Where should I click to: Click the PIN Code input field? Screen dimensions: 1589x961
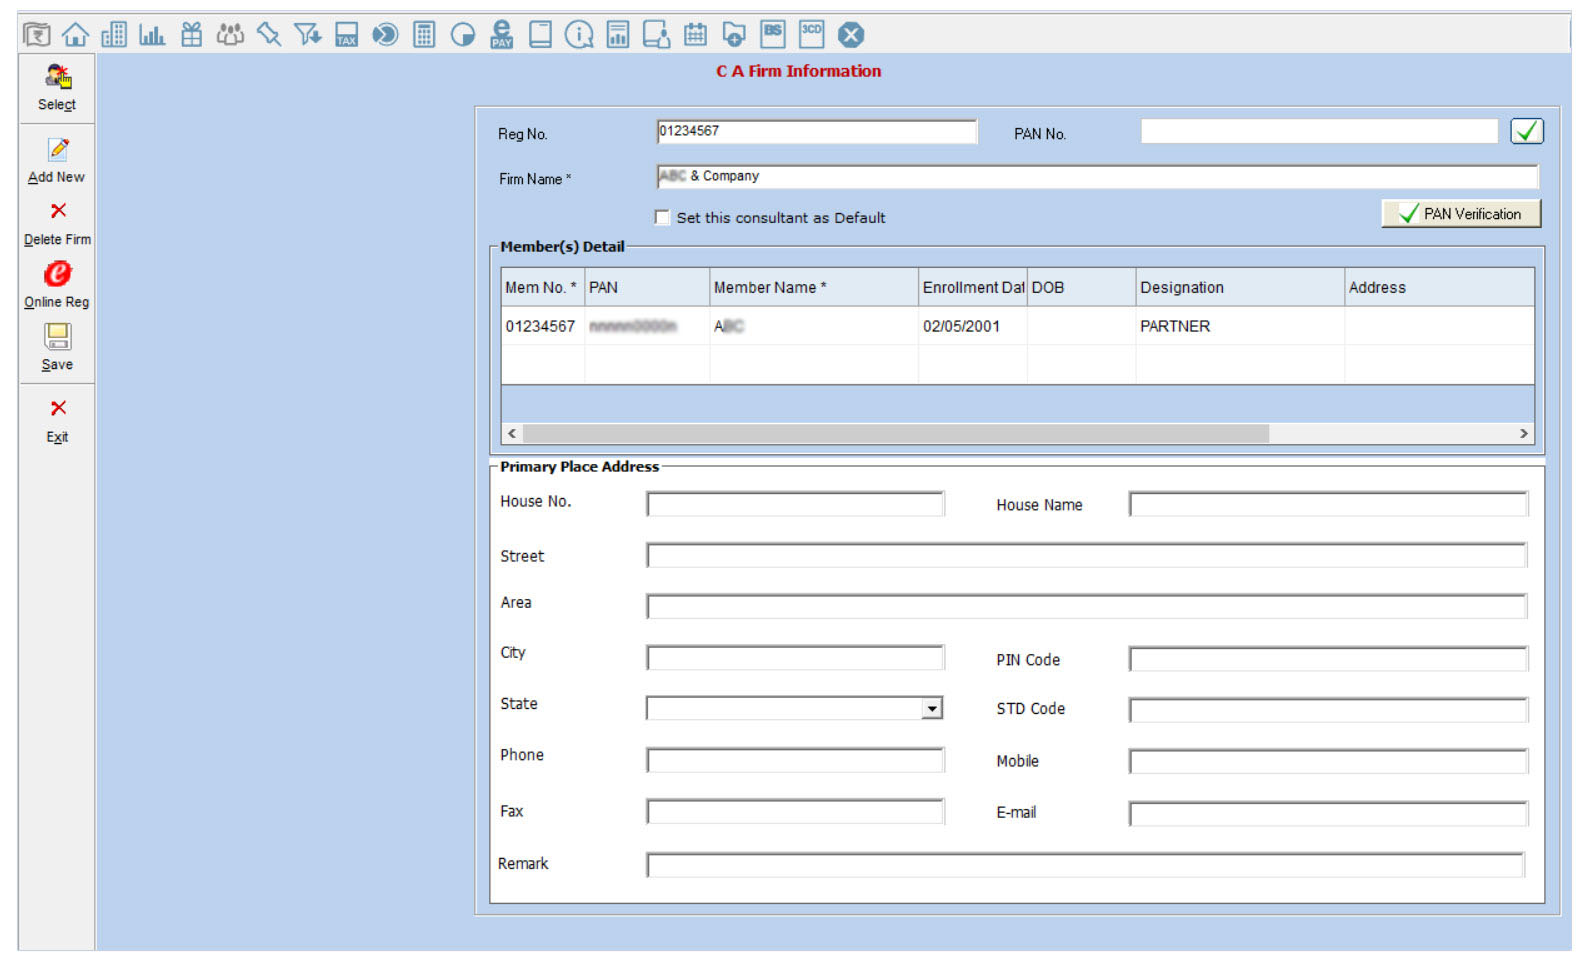[1327, 660]
